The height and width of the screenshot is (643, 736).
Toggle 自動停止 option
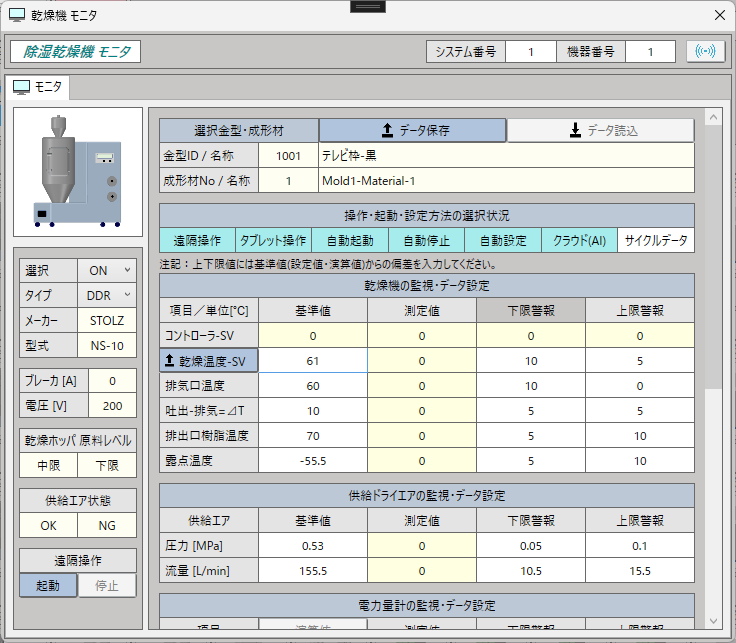[426, 241]
